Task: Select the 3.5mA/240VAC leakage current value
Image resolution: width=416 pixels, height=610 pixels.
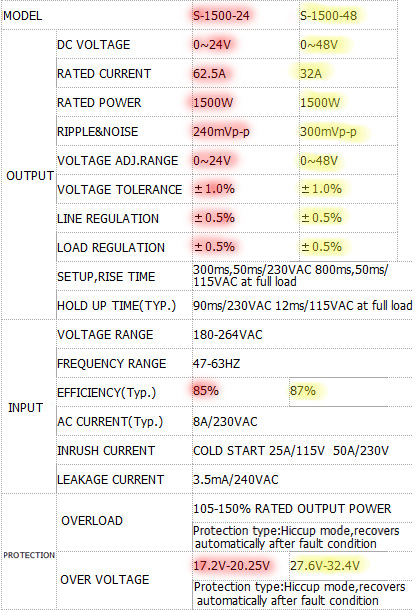Action: (236, 480)
